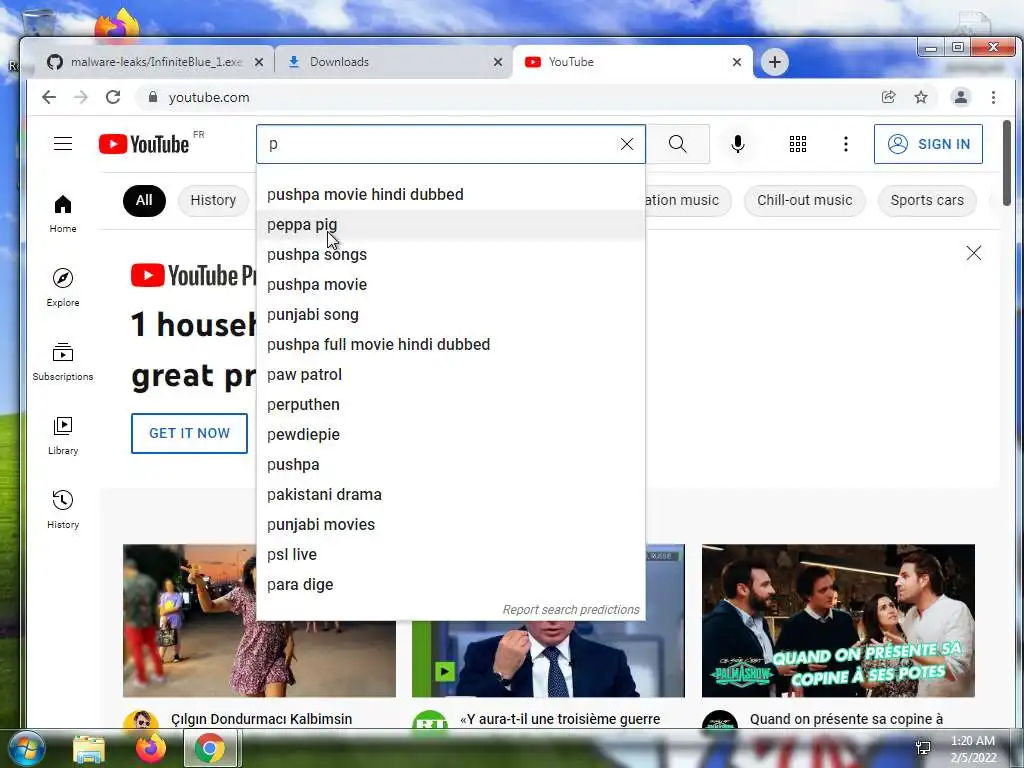Click the magnifier search button
Image resolution: width=1024 pixels, height=768 pixels.
click(678, 144)
